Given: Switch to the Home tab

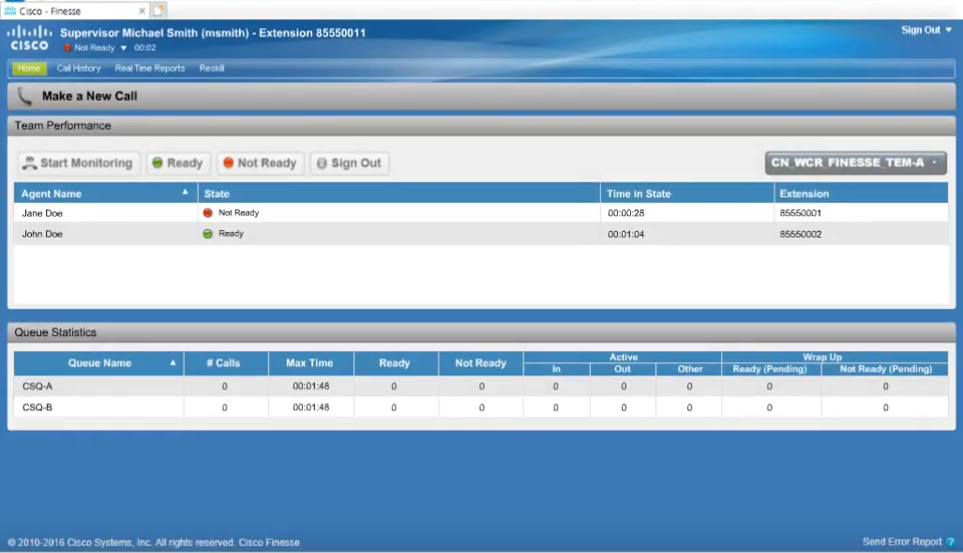Looking at the screenshot, I should pyautogui.click(x=29, y=68).
